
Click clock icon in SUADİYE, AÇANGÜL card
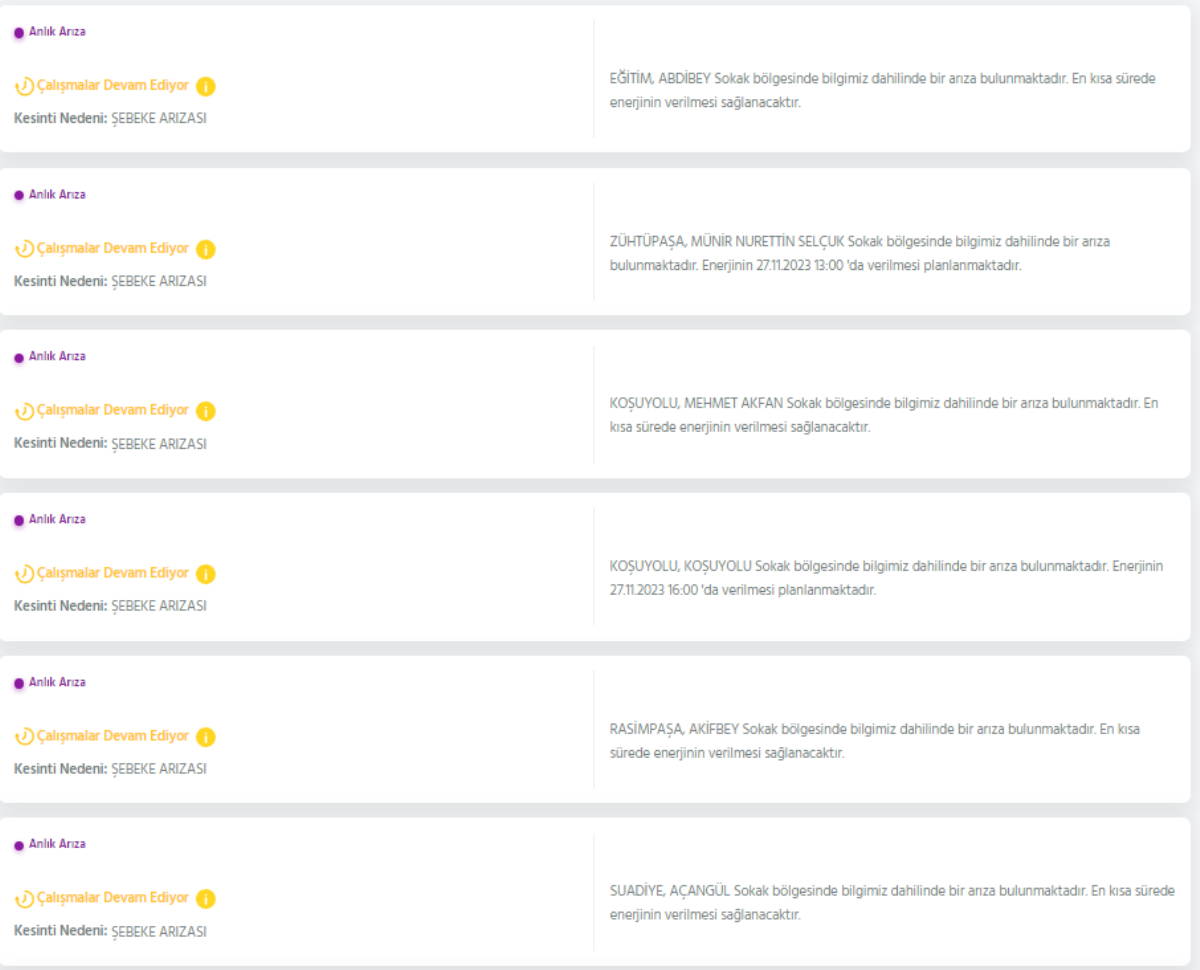24,899
